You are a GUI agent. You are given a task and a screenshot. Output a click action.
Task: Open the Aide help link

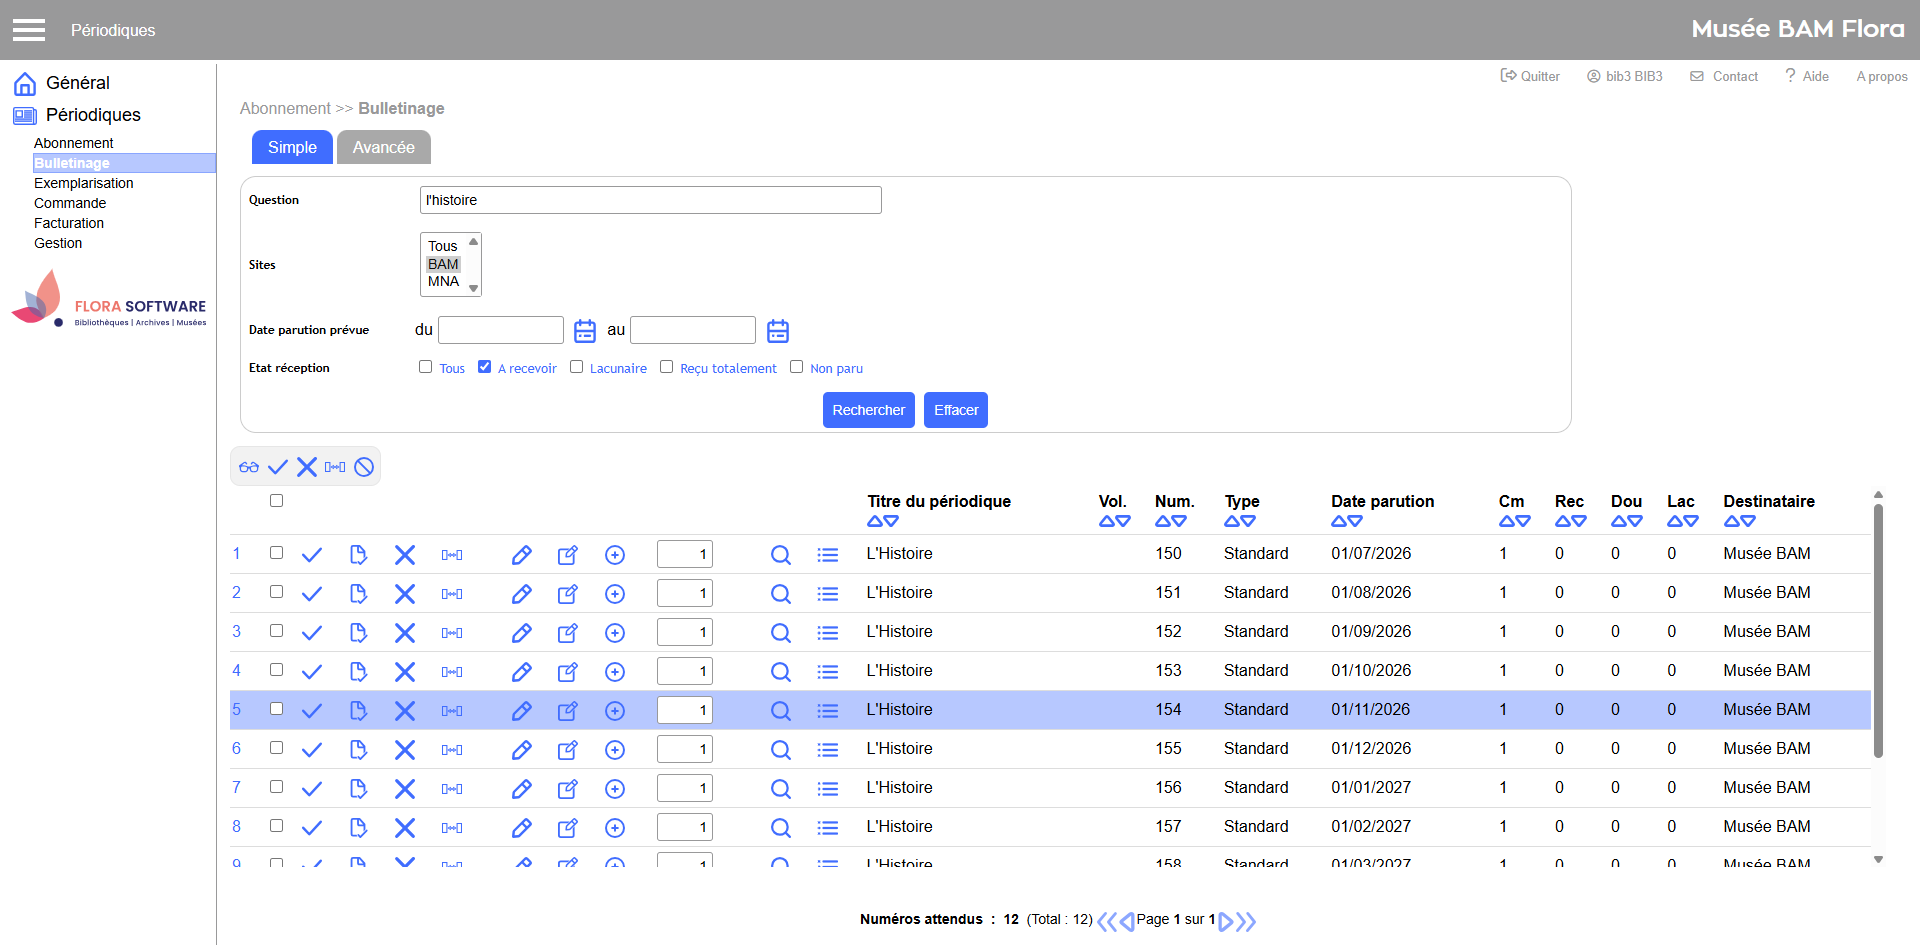click(1807, 76)
